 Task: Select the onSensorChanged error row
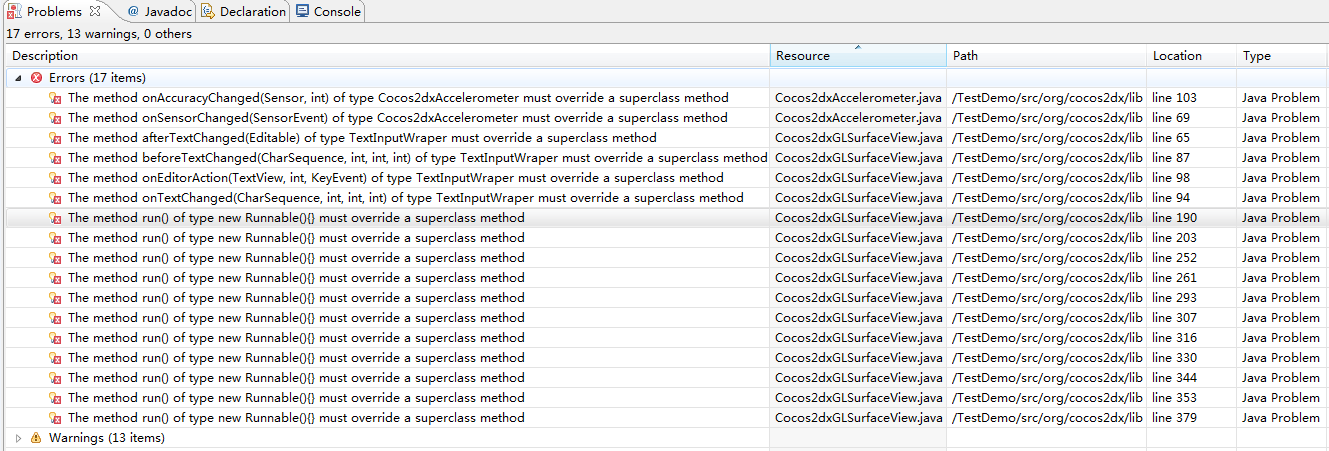pos(398,118)
